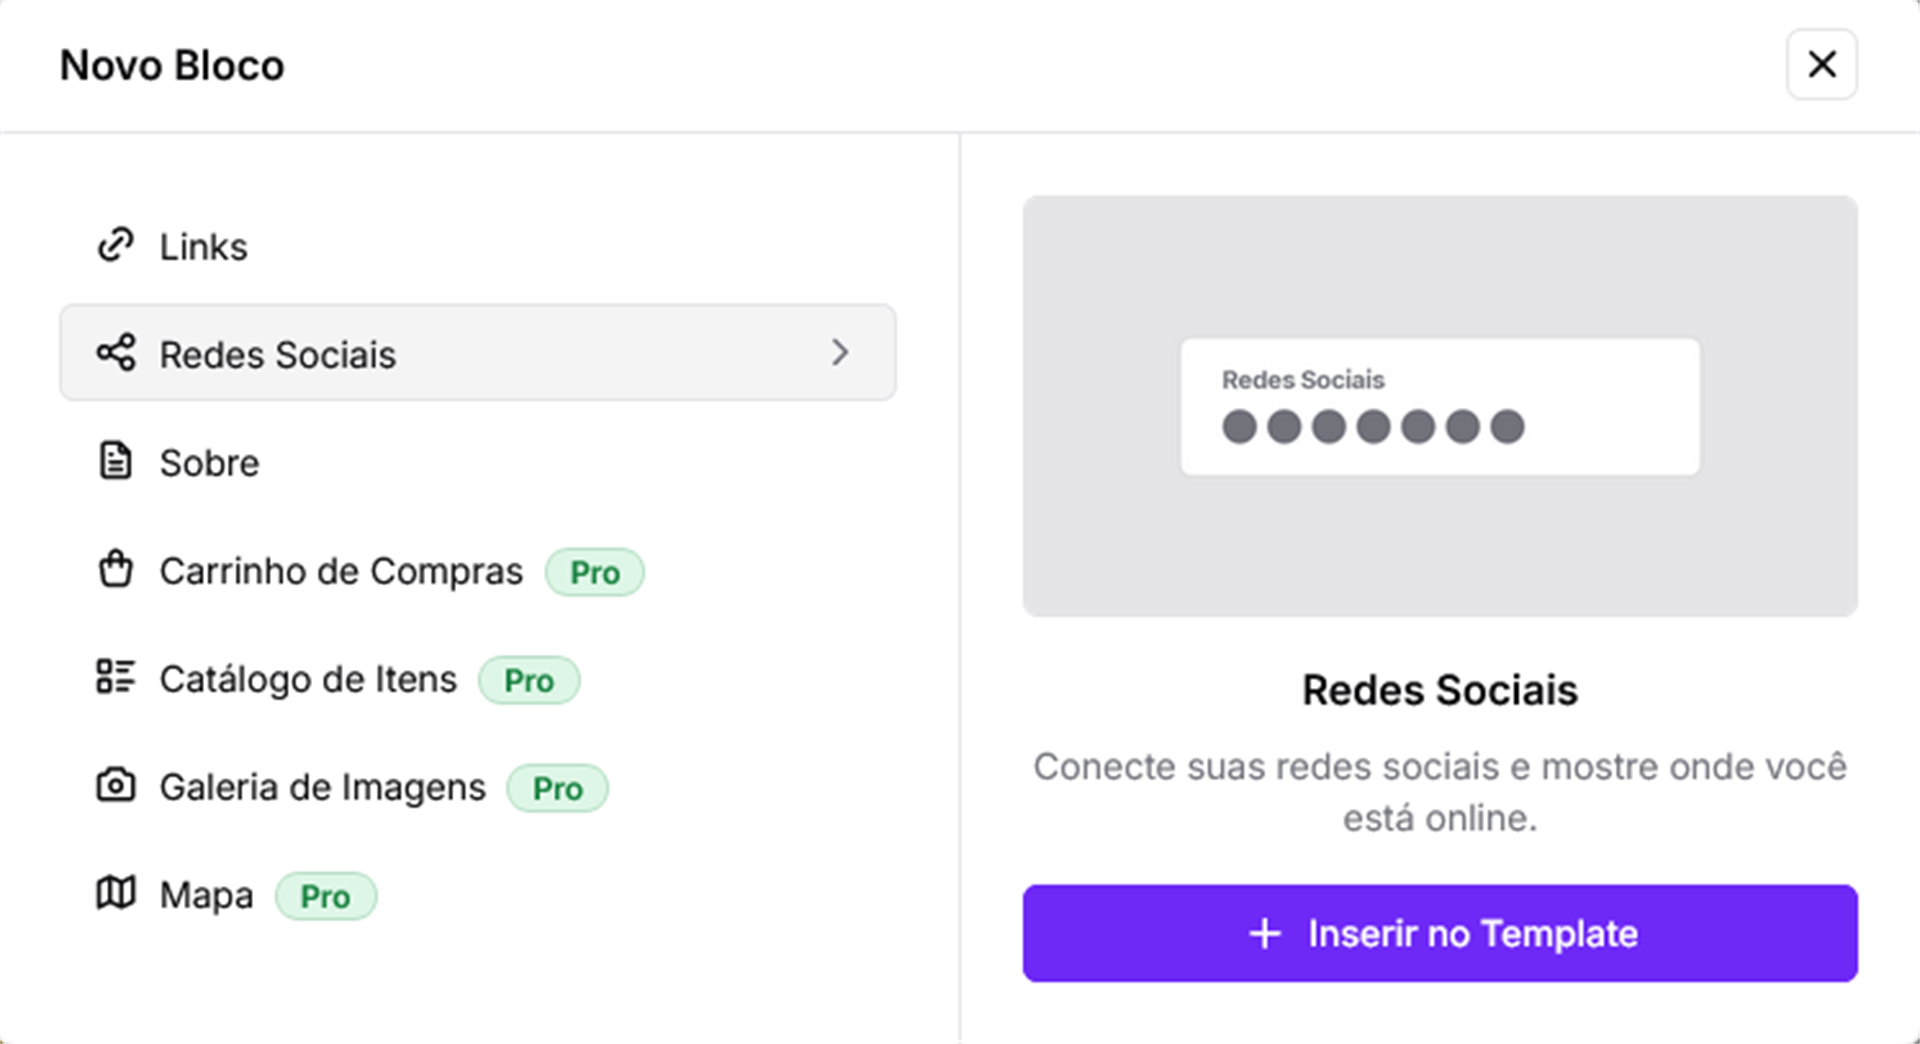The width and height of the screenshot is (1920, 1044).
Task: Click the Links chain icon
Action: click(116, 245)
